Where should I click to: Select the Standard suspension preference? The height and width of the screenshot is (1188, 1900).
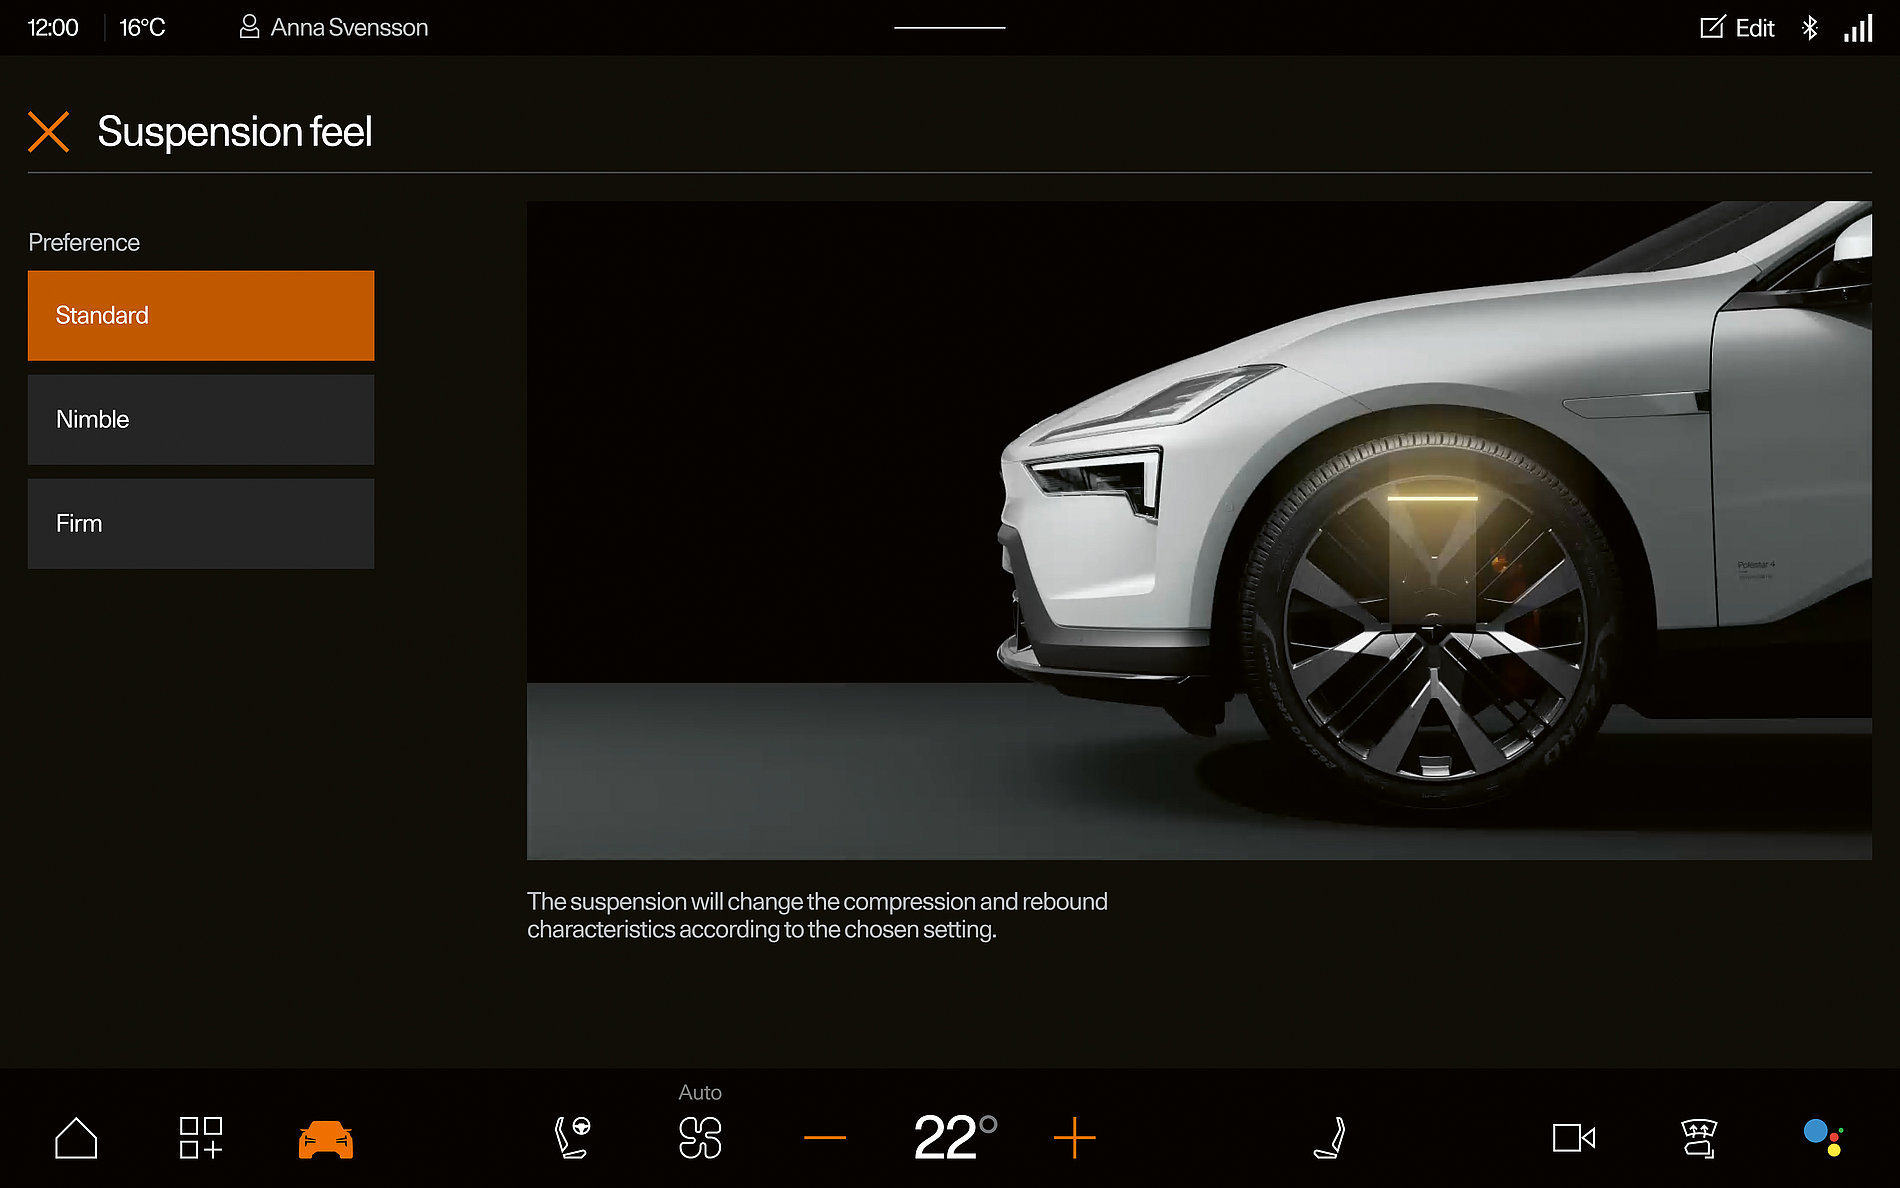pos(200,315)
